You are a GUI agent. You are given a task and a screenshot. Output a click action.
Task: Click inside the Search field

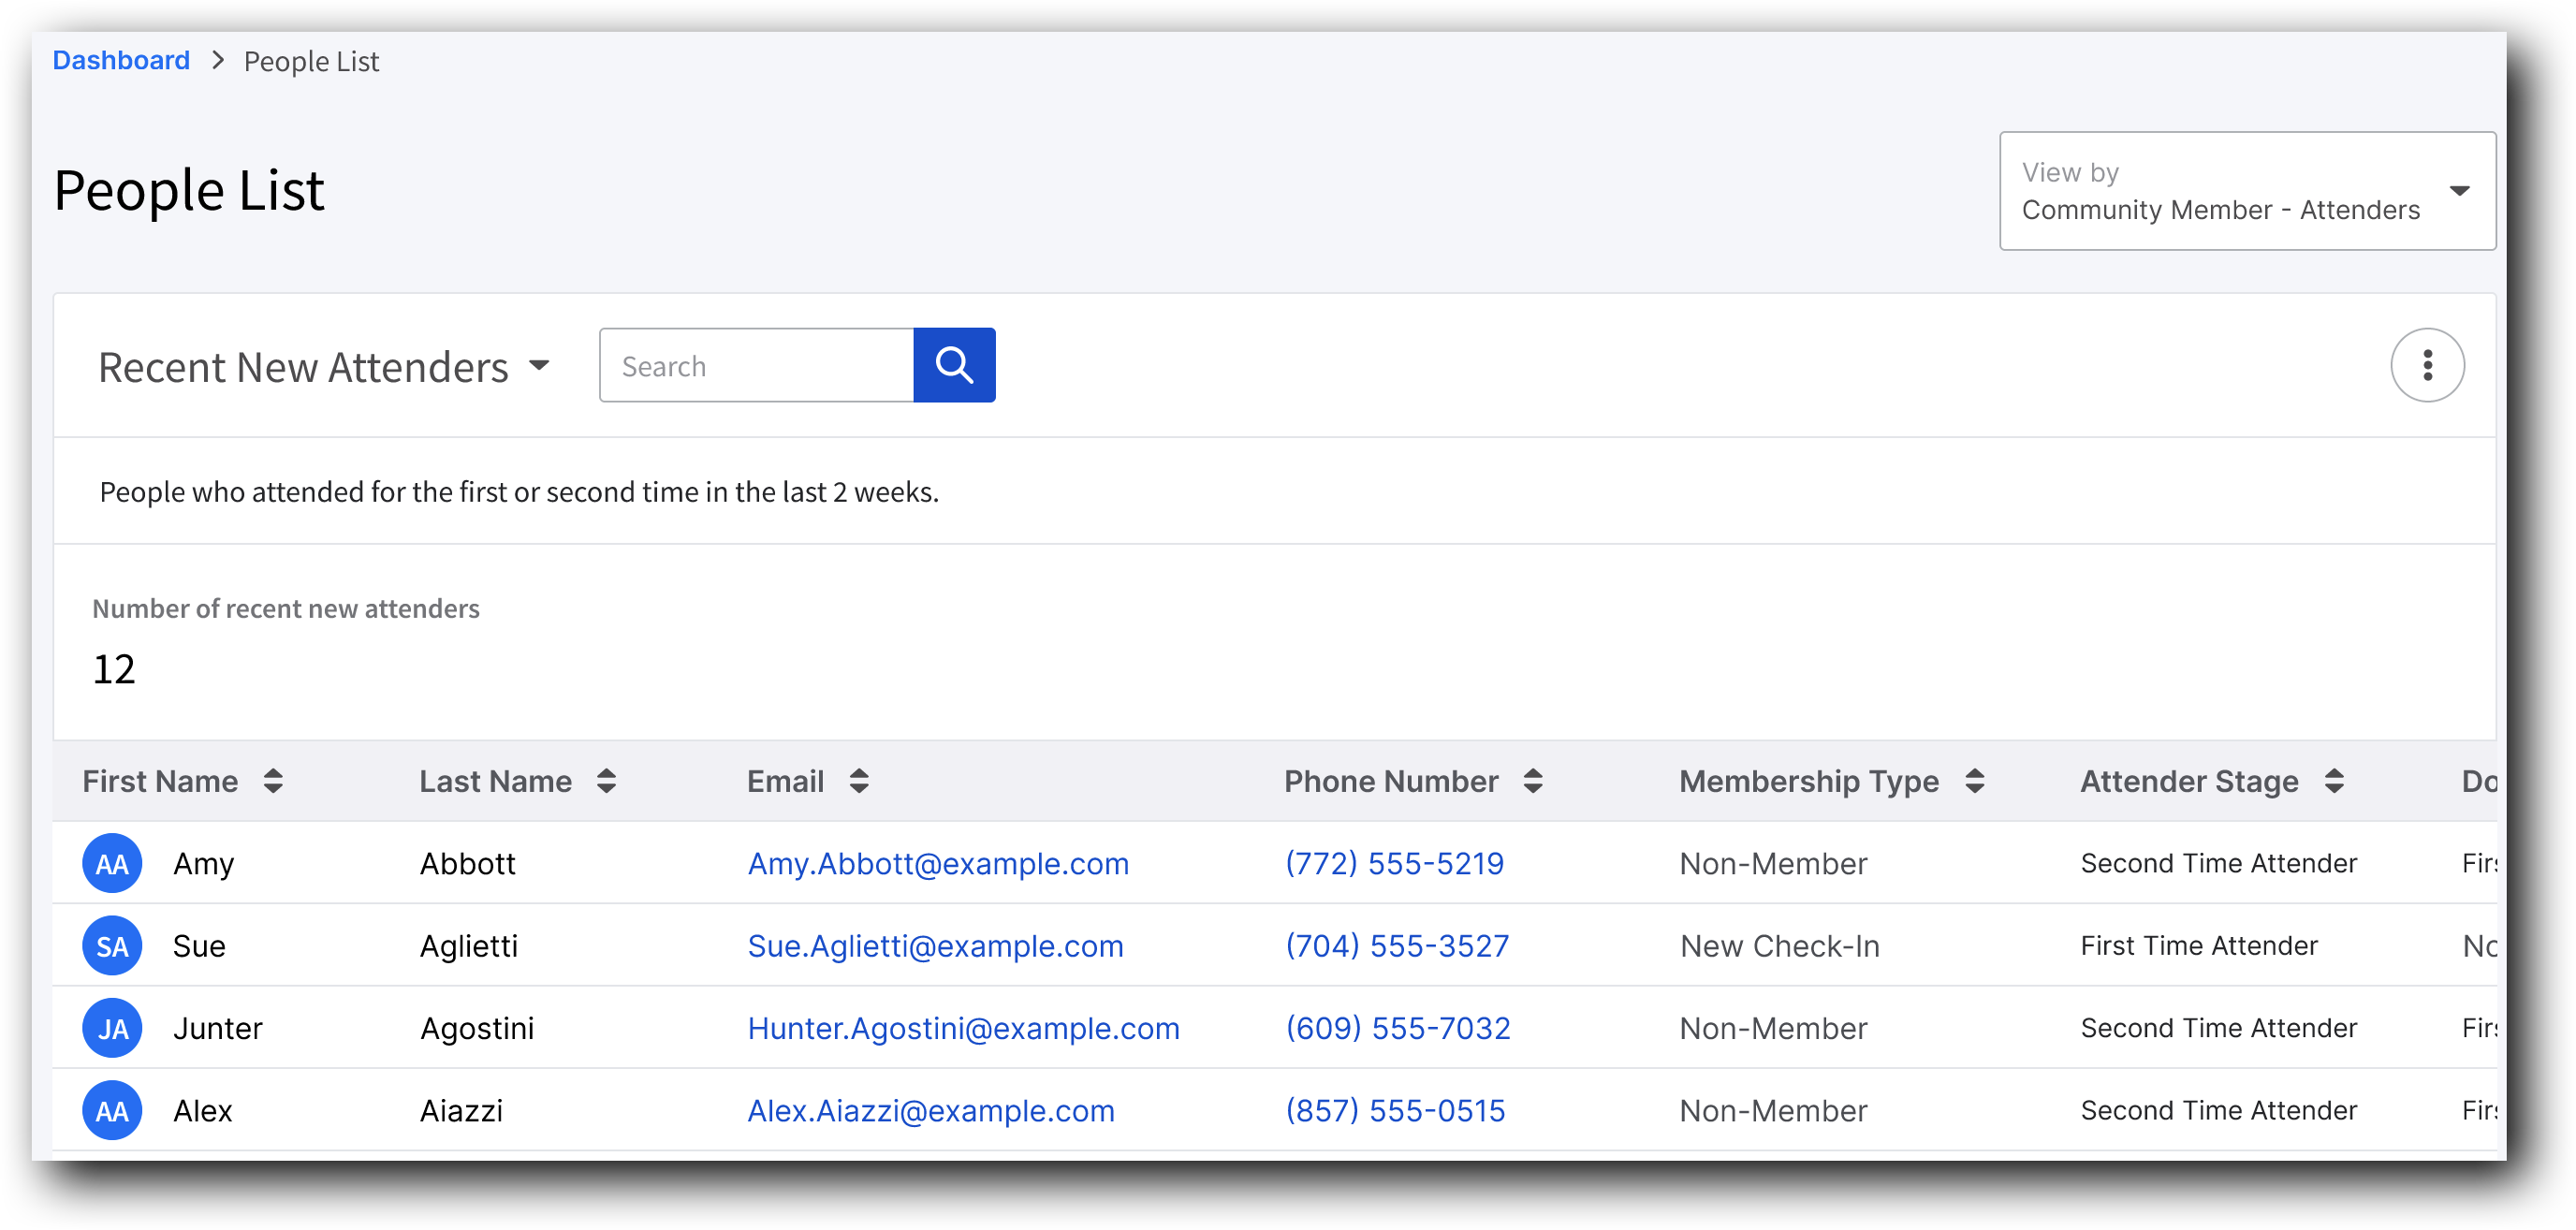tap(755, 365)
